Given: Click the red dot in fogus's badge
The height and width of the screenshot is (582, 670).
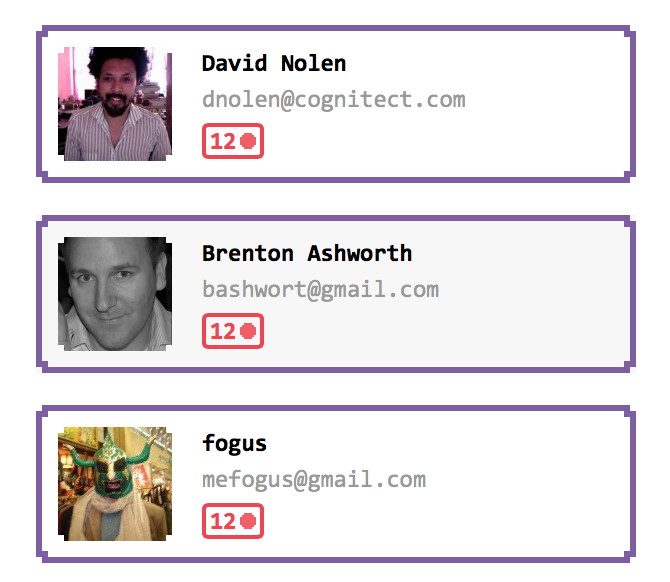Looking at the screenshot, I should click(x=249, y=521).
